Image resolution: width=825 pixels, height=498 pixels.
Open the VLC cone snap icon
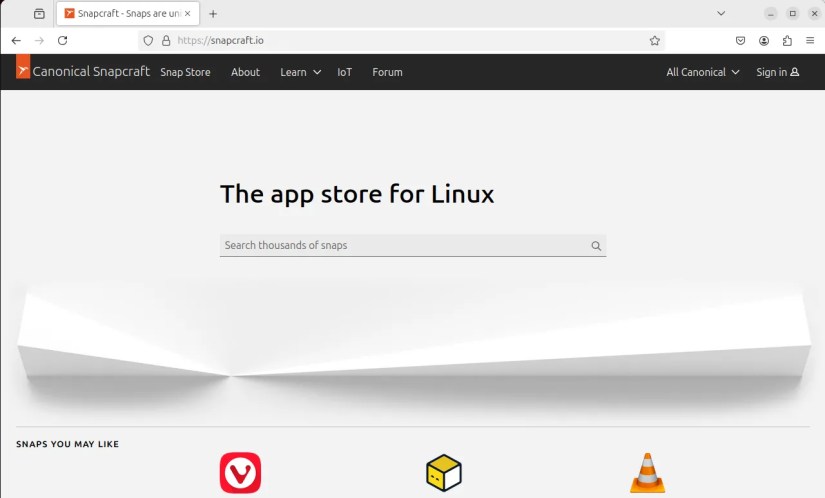click(648, 473)
